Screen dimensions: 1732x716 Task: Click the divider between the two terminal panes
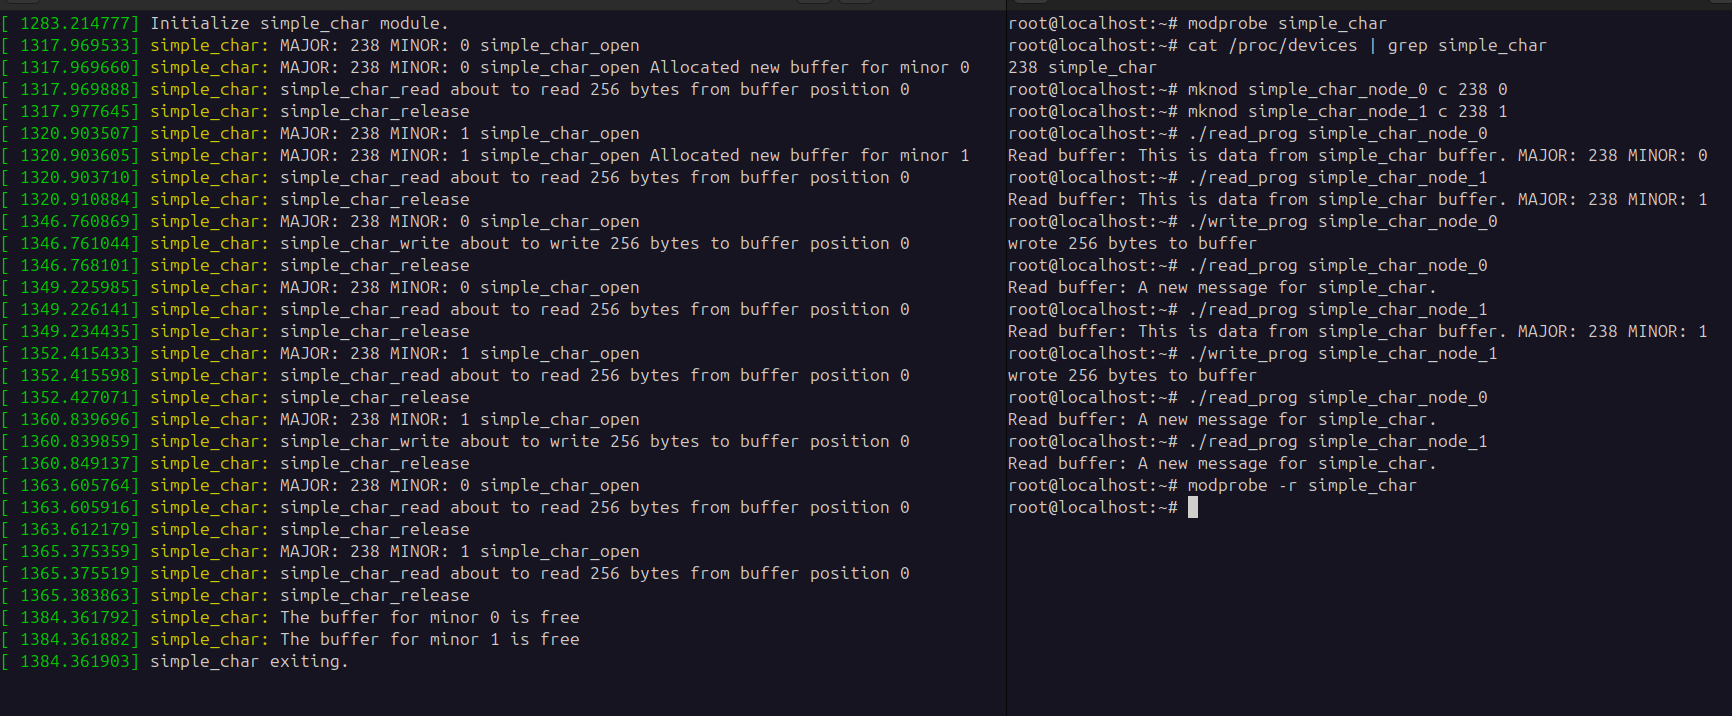pyautogui.click(x=1006, y=360)
